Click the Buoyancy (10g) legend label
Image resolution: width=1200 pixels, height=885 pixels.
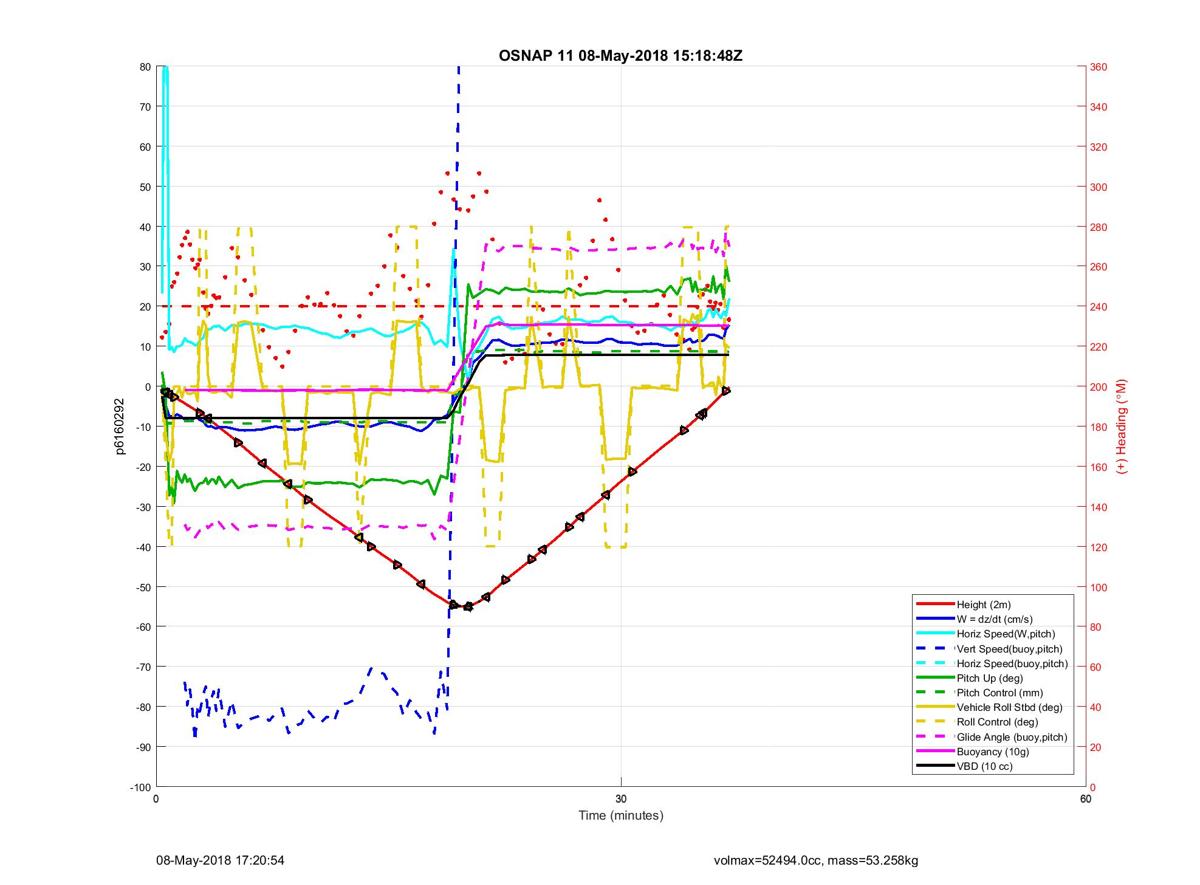click(993, 751)
